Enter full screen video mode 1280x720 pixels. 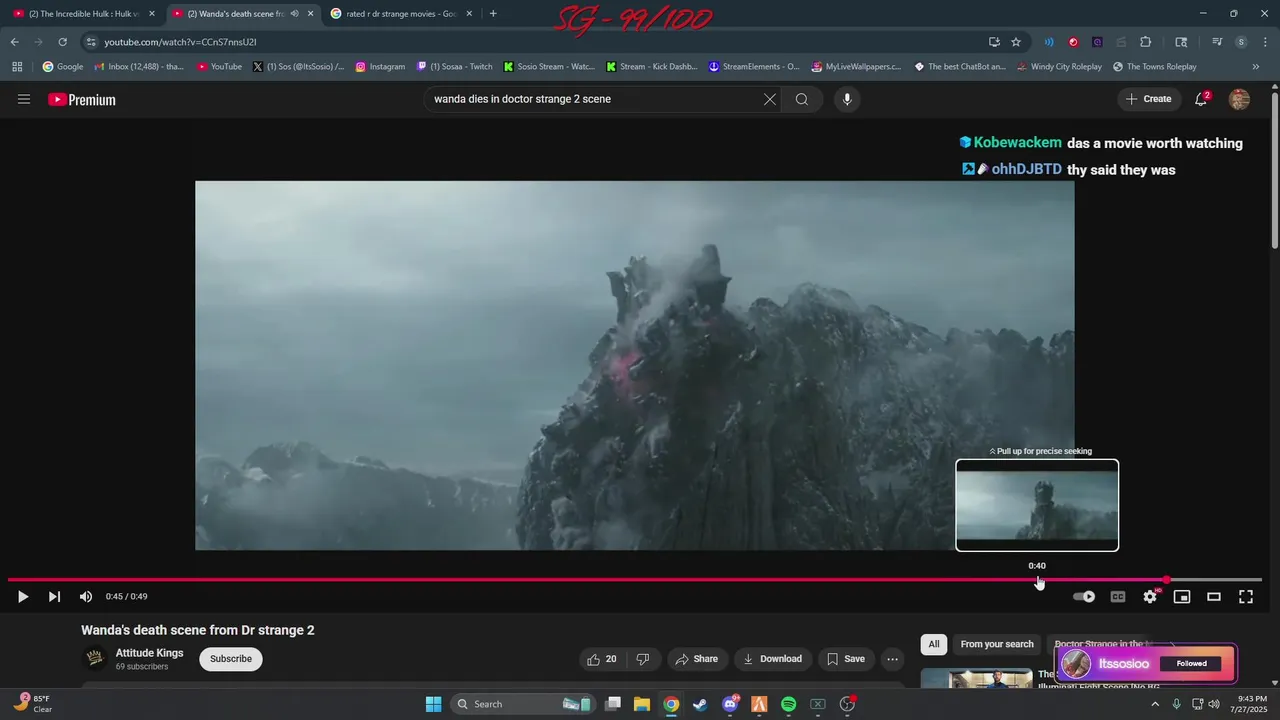pos(1246,597)
